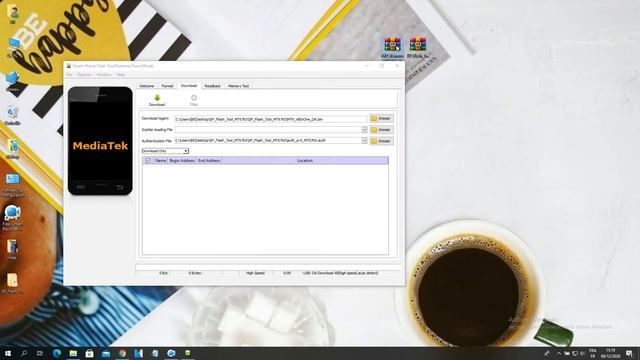Image resolution: width=640 pixels, height=360 pixels.
Task: Open the Mail app from the taskbar
Action: pyautogui.click(x=106, y=353)
